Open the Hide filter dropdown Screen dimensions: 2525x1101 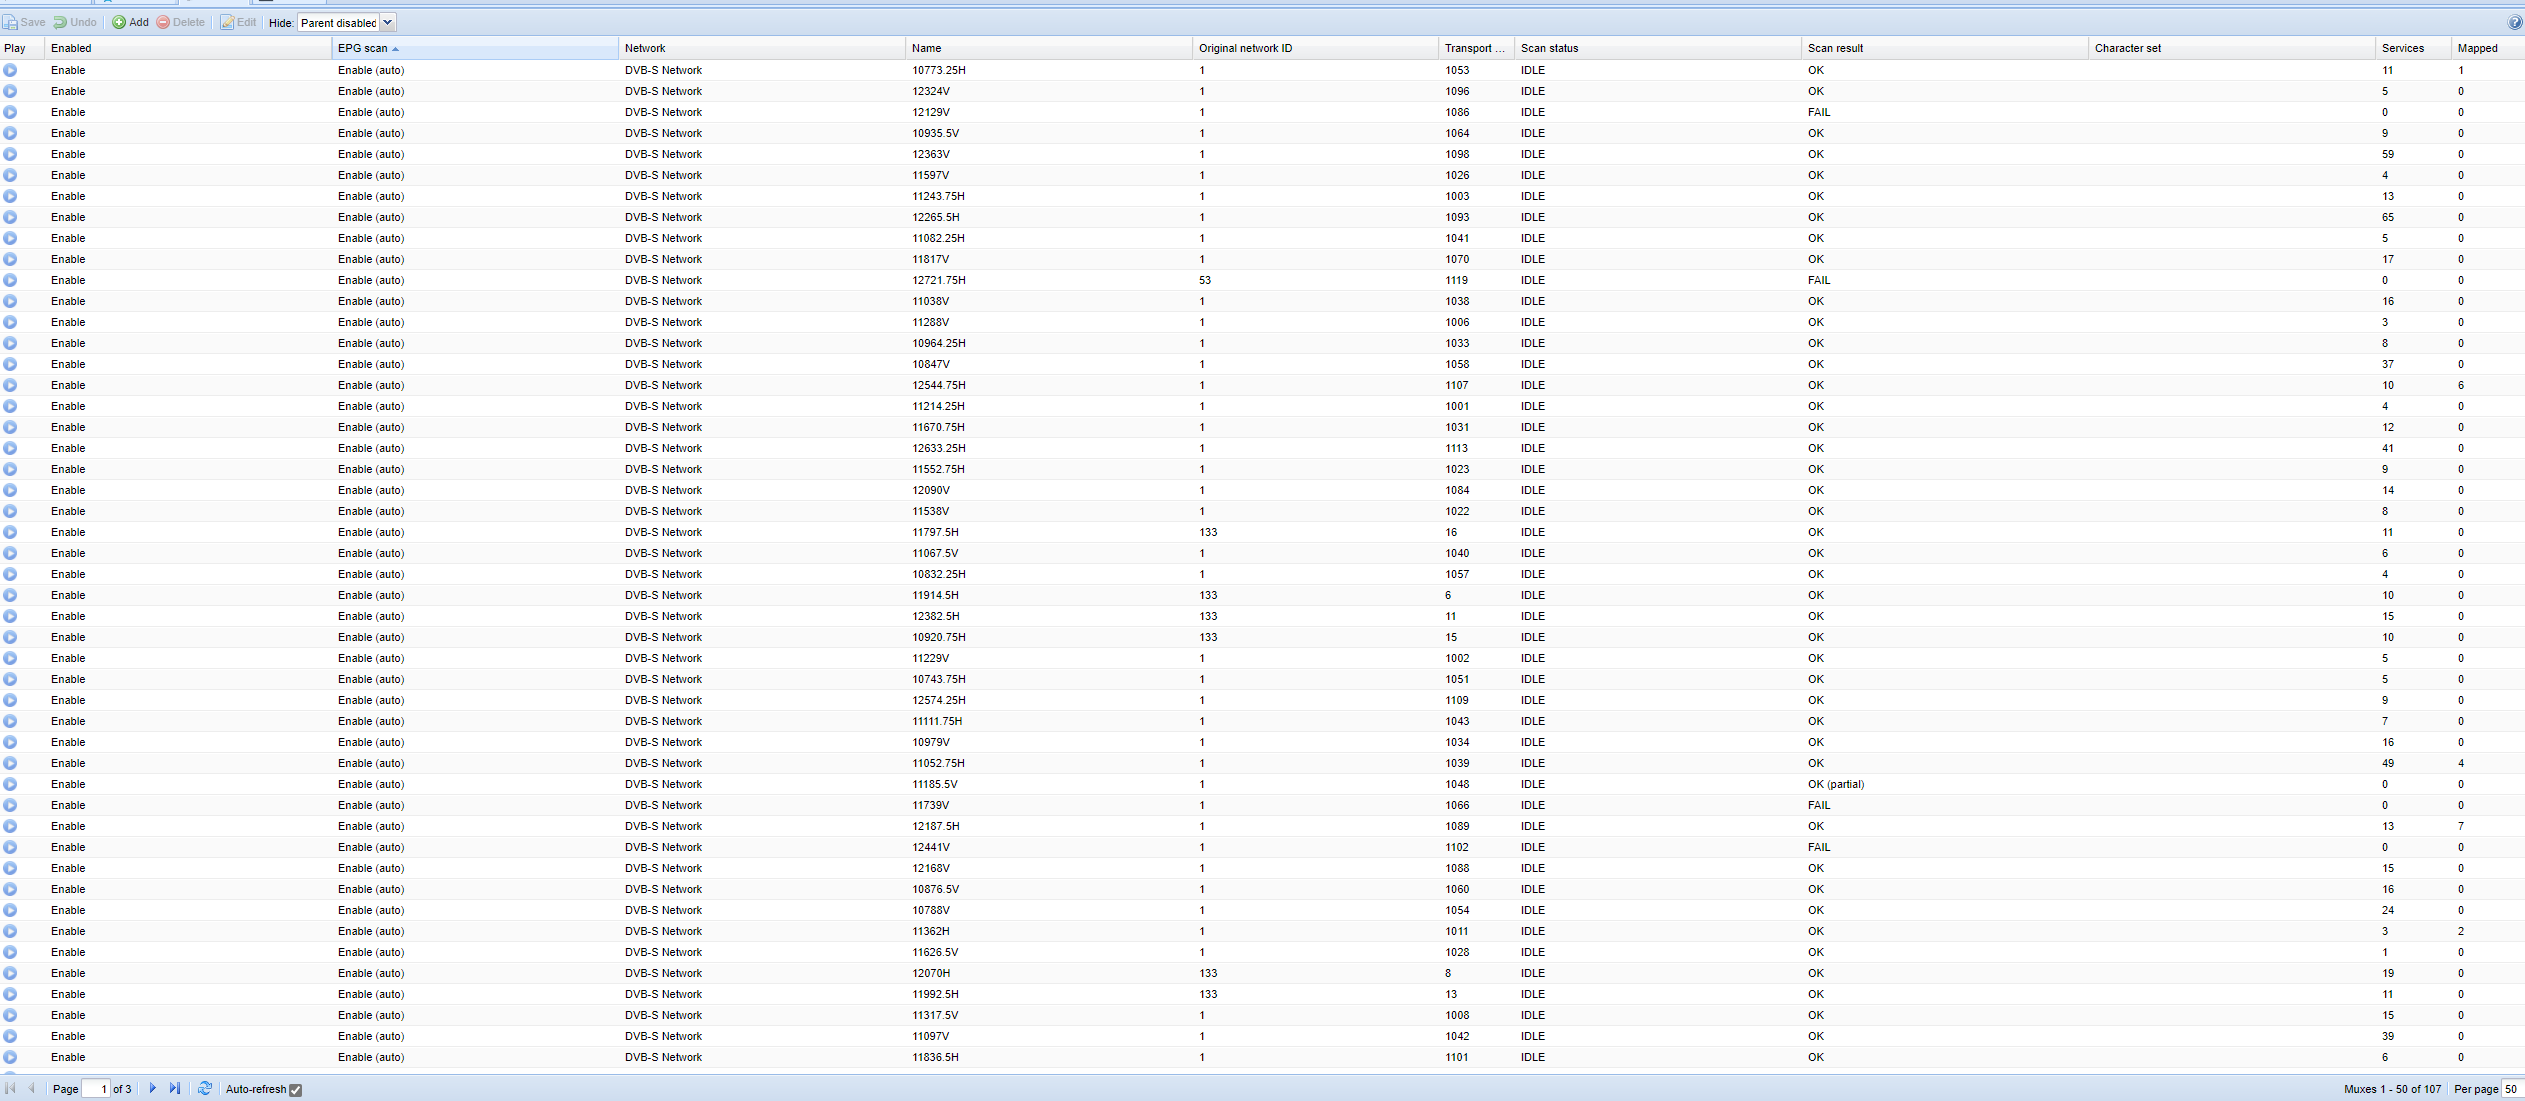388,22
